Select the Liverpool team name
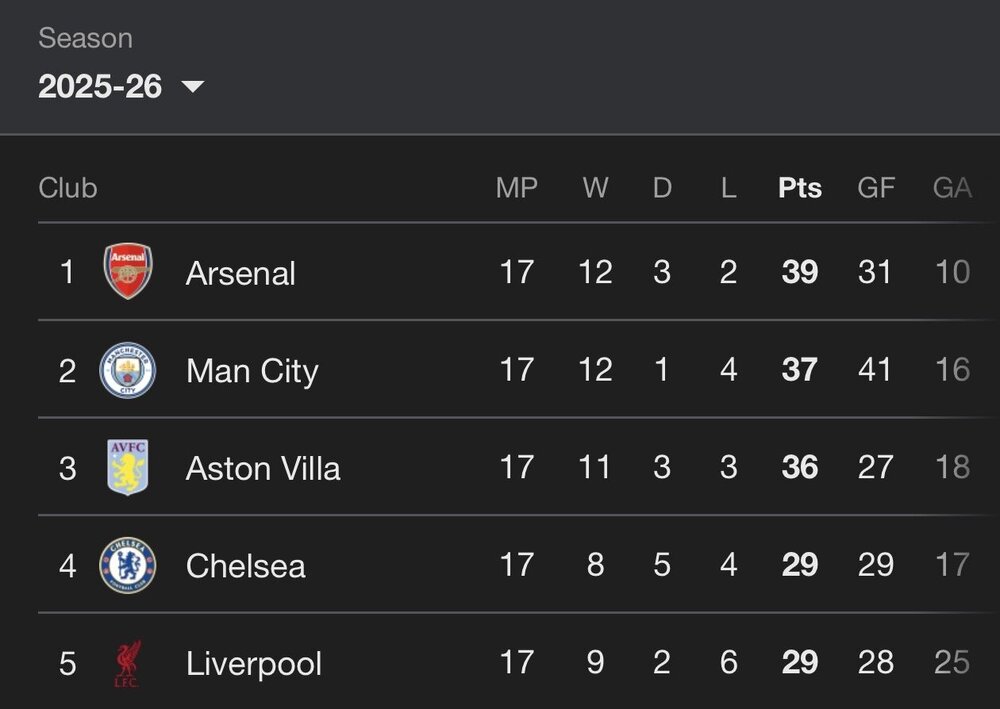Screen dimensions: 1000x709 254,664
